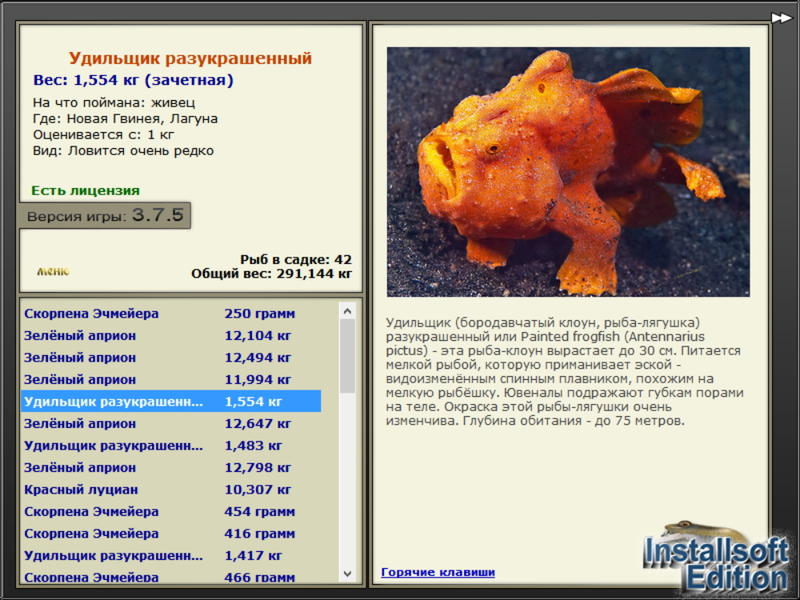Select highlighted Удильщик разукрашенный 1,554 кг row

tap(171, 402)
